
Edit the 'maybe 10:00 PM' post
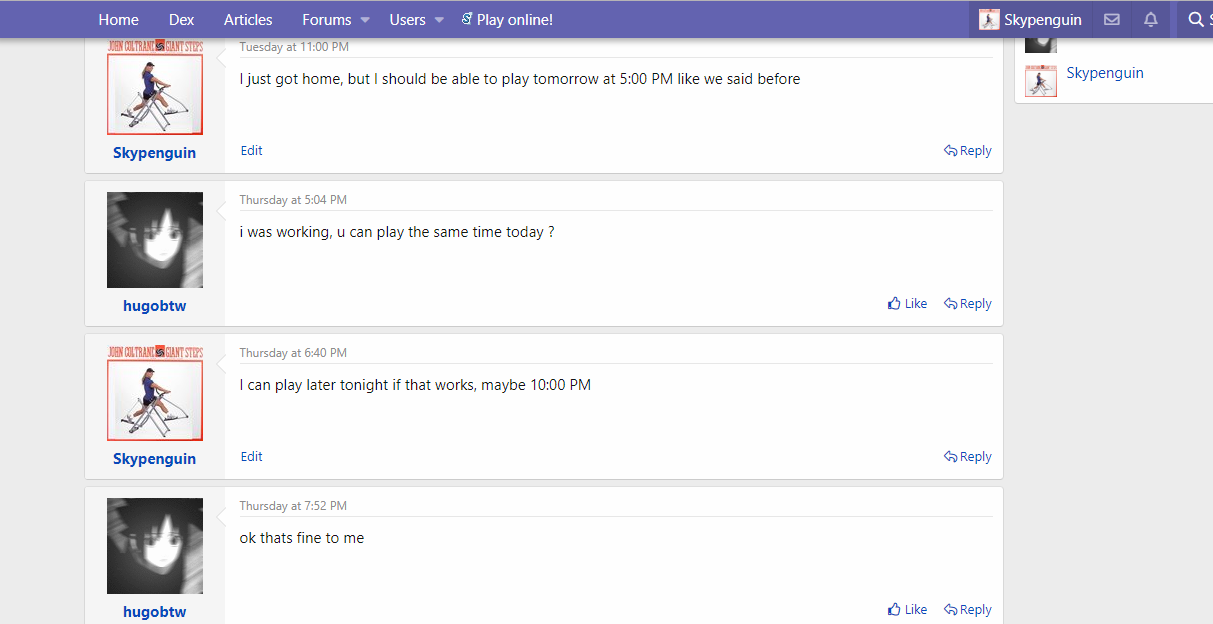click(252, 457)
